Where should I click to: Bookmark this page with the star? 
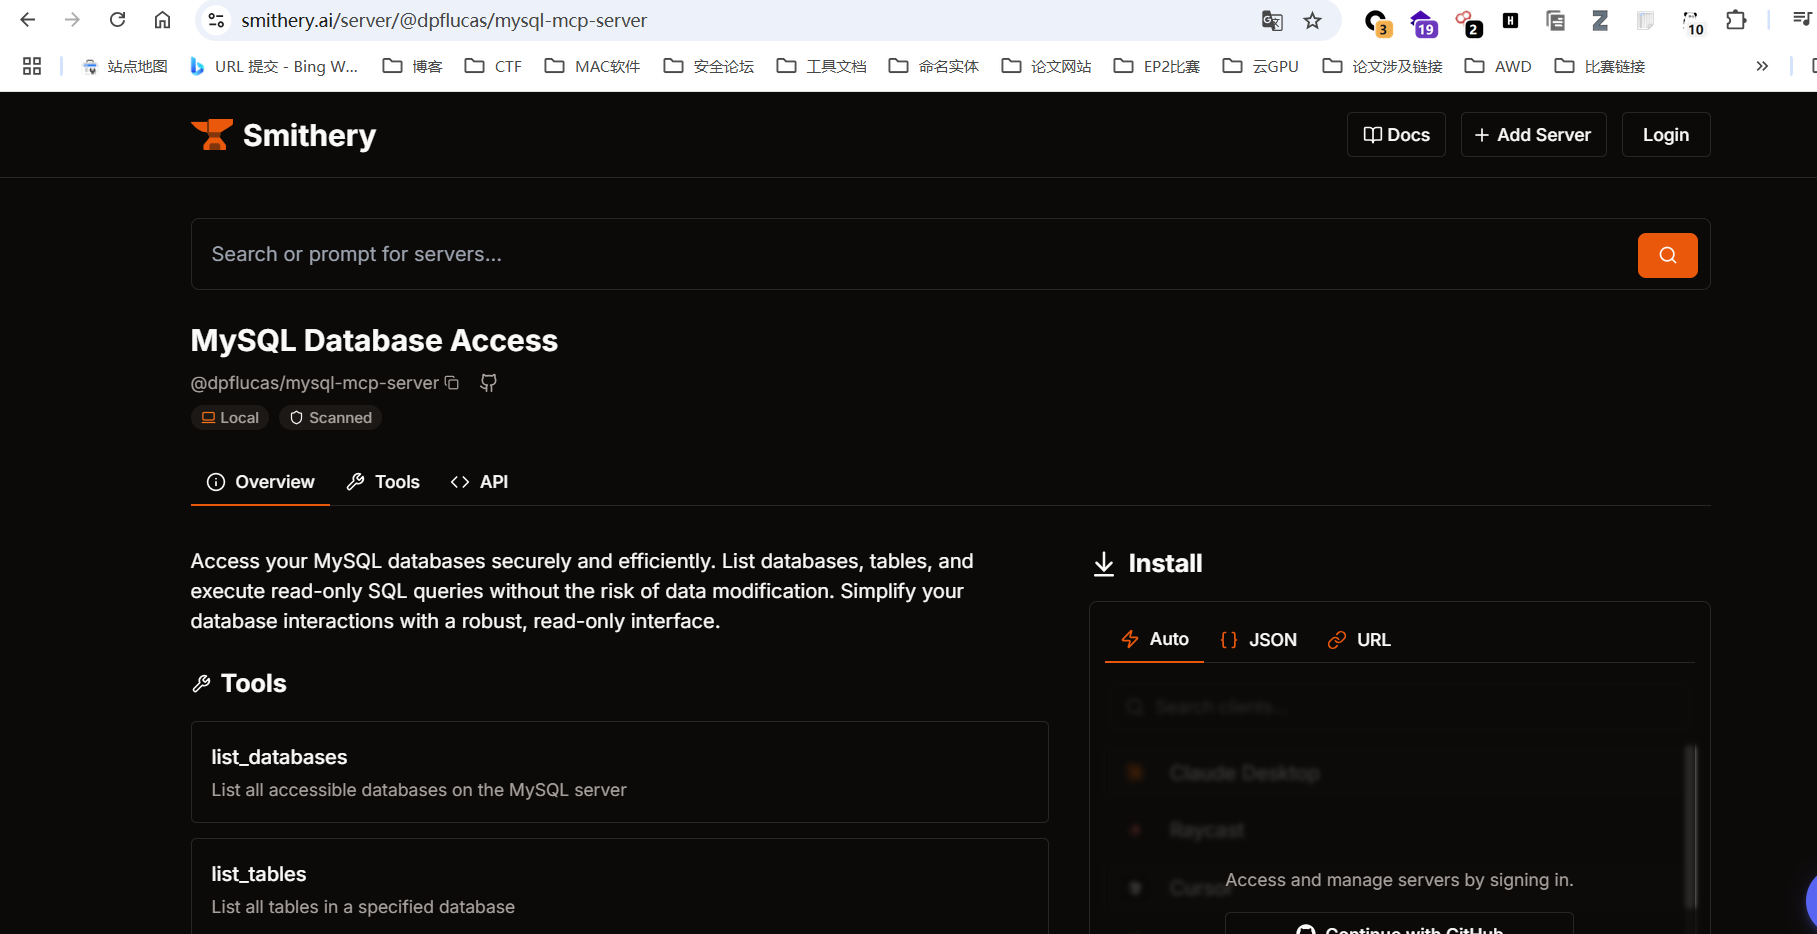coord(1313,20)
